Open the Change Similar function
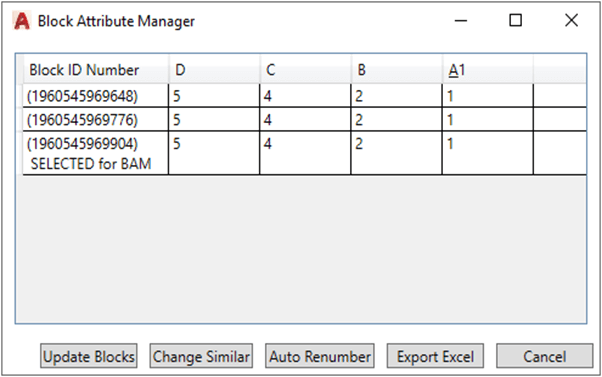Image resolution: width=602 pixels, height=377 pixels. click(201, 356)
